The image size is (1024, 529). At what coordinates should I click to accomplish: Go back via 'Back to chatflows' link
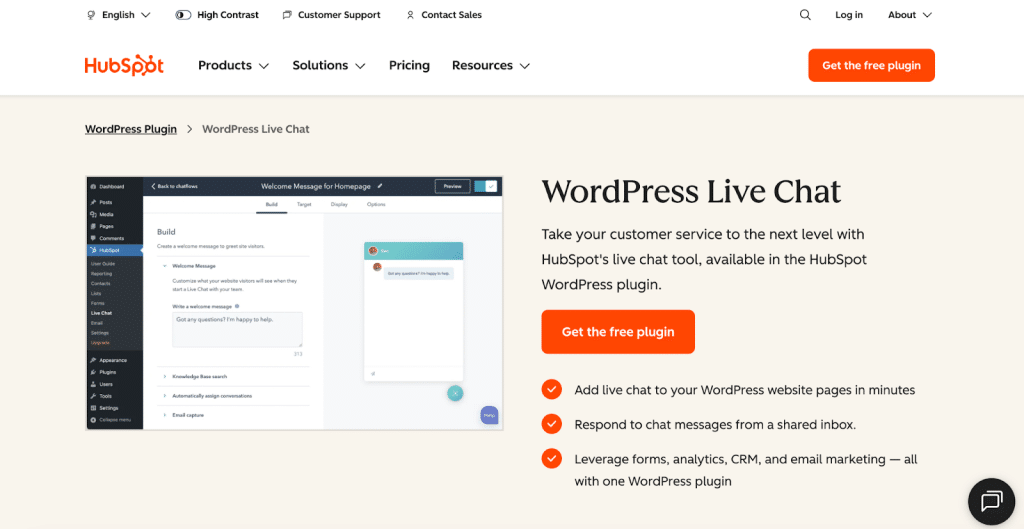(x=174, y=186)
